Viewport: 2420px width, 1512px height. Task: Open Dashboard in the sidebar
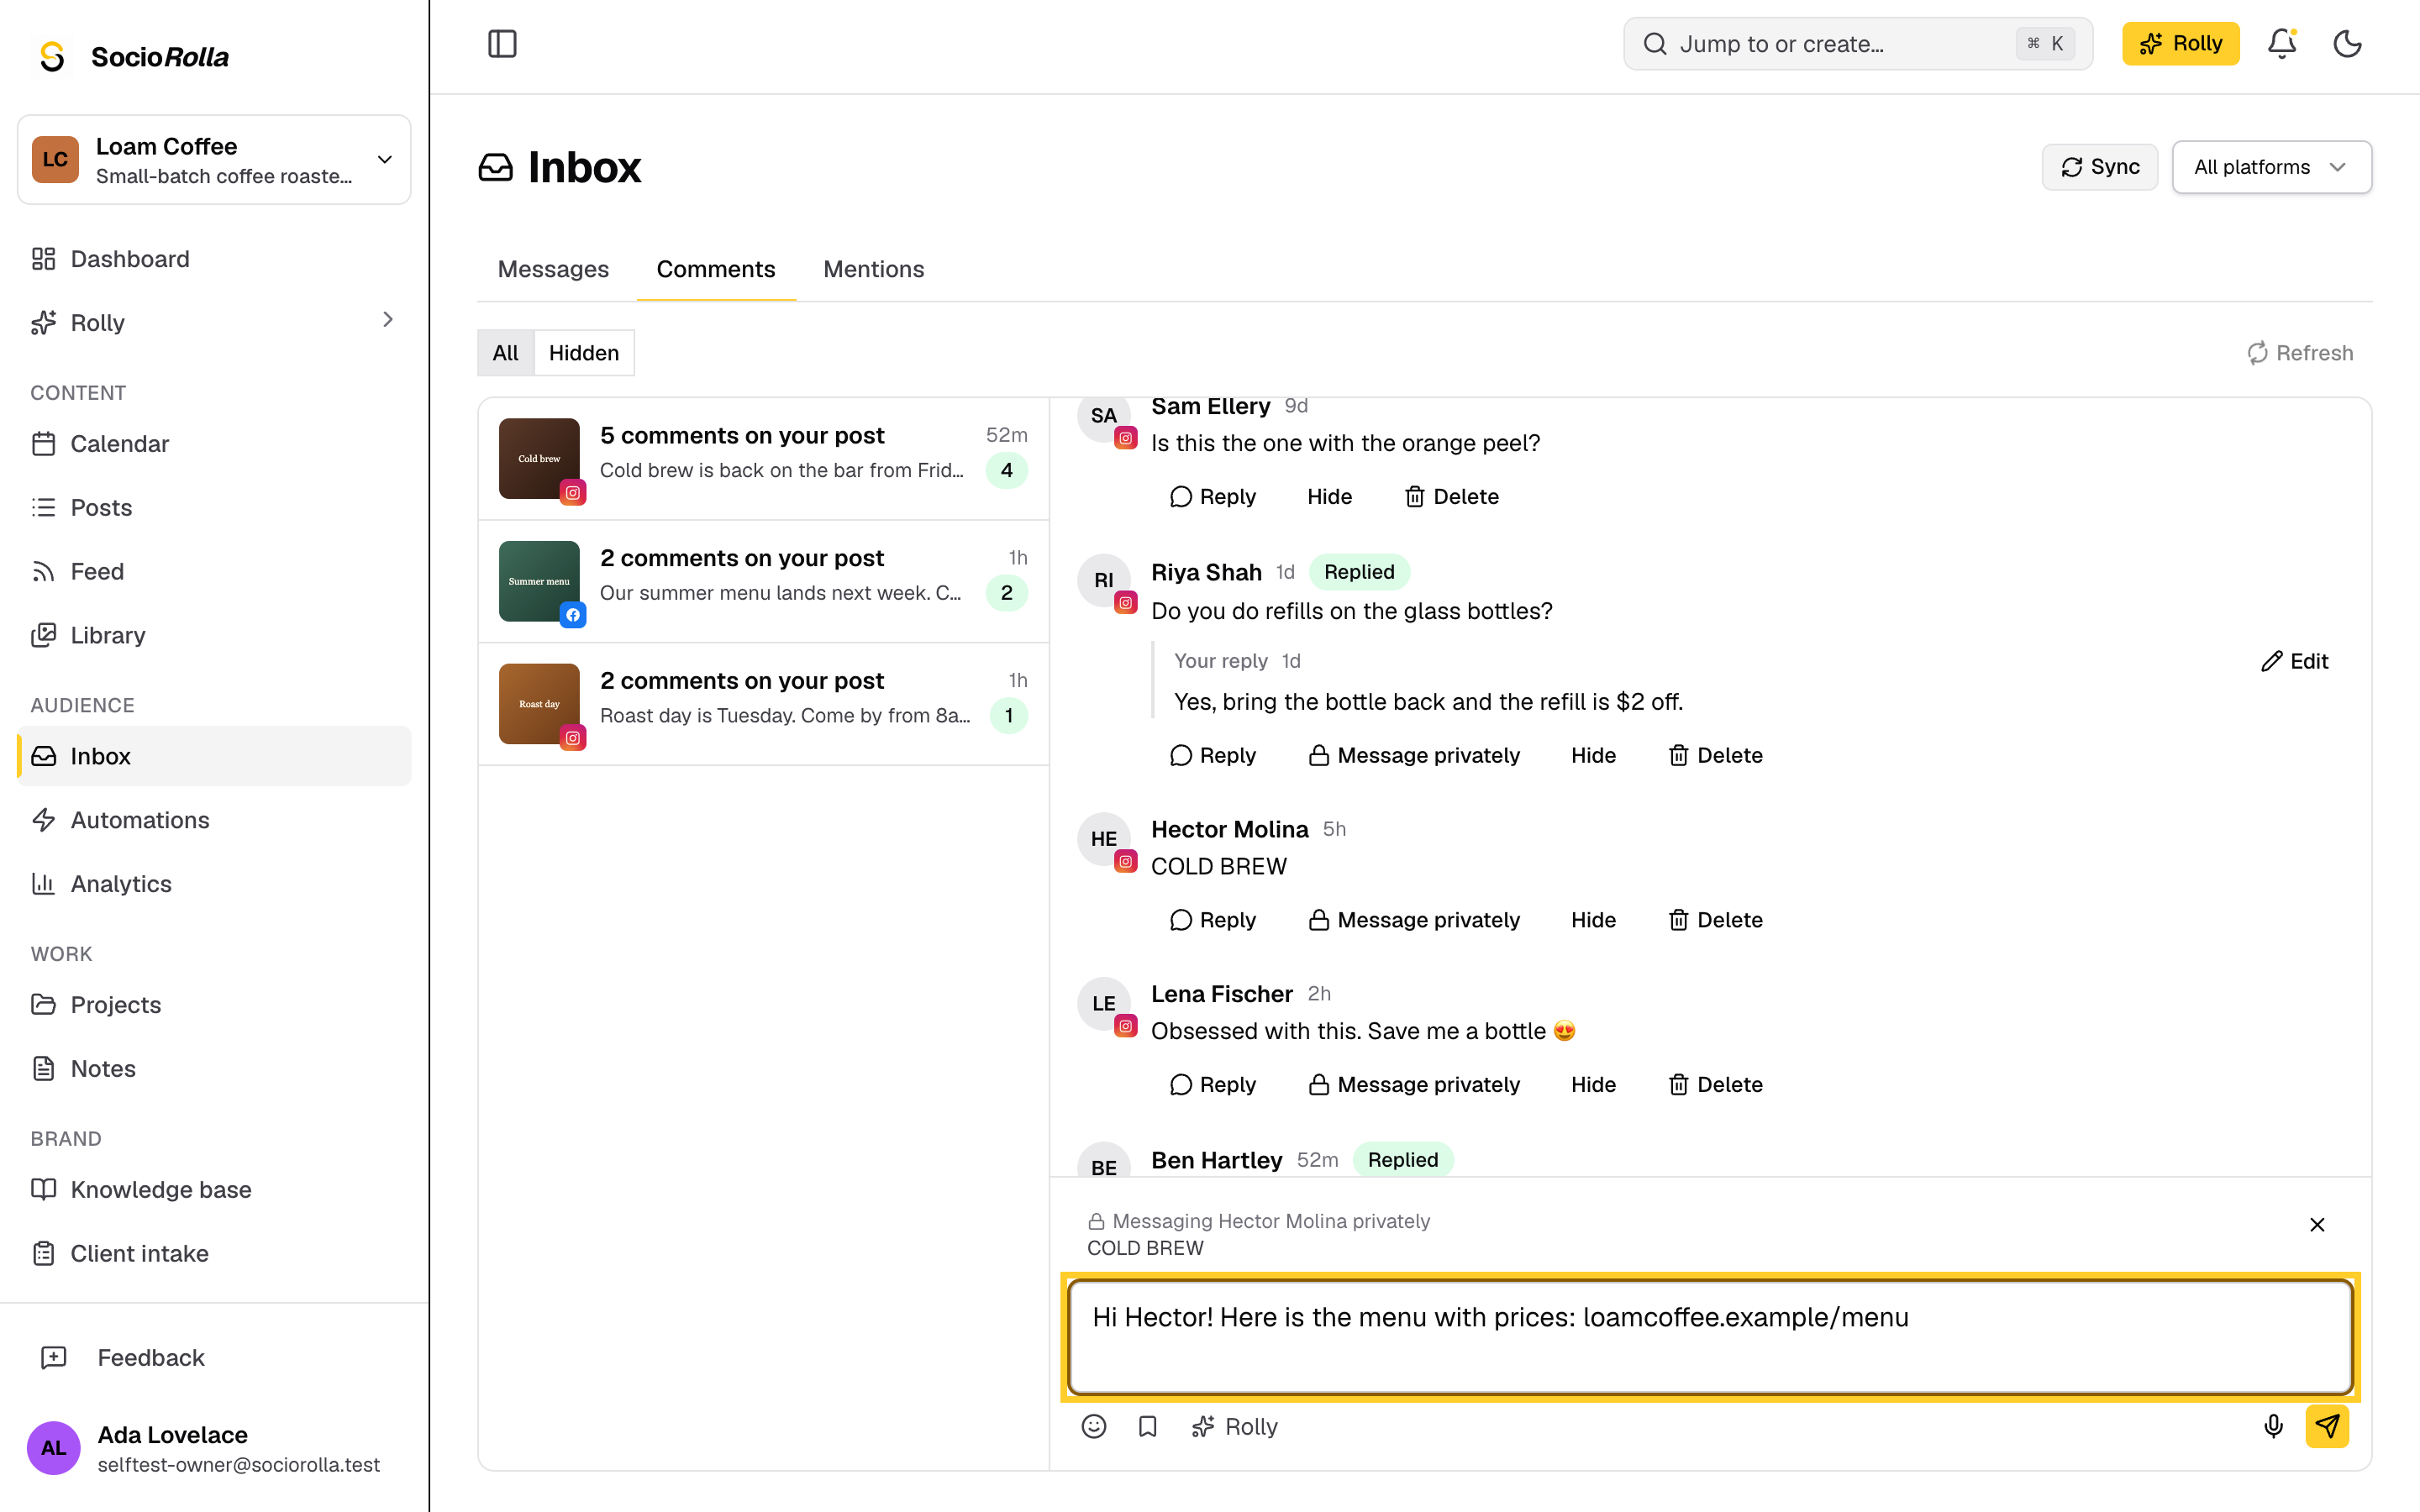pos(214,259)
